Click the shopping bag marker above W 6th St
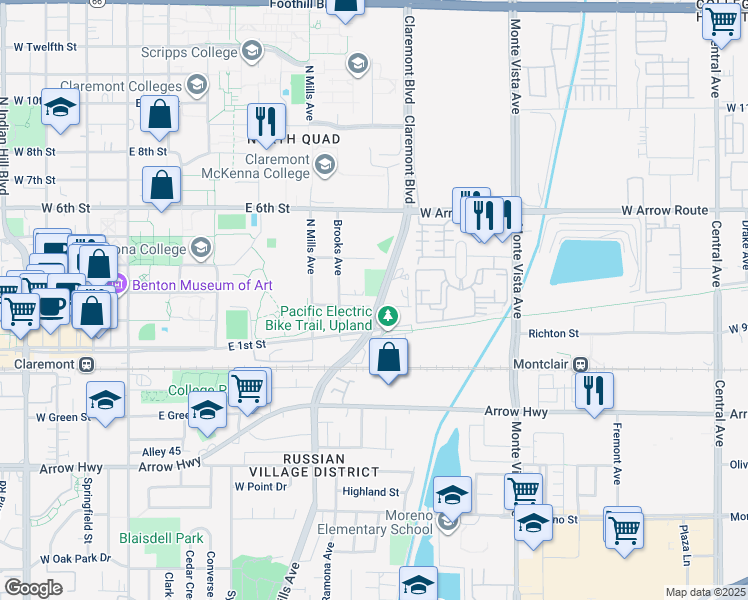This screenshot has height=600, width=748. [x=161, y=188]
